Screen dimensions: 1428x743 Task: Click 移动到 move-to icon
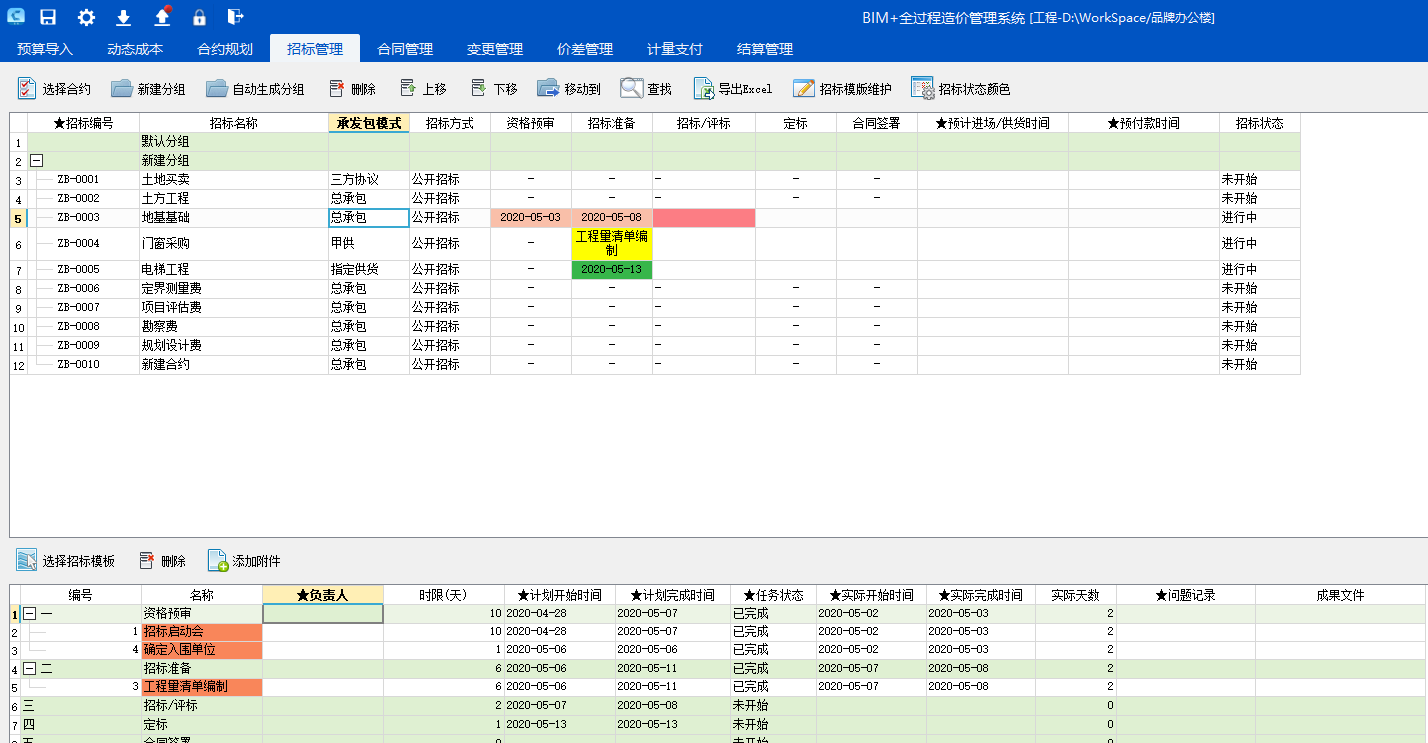tap(548, 88)
